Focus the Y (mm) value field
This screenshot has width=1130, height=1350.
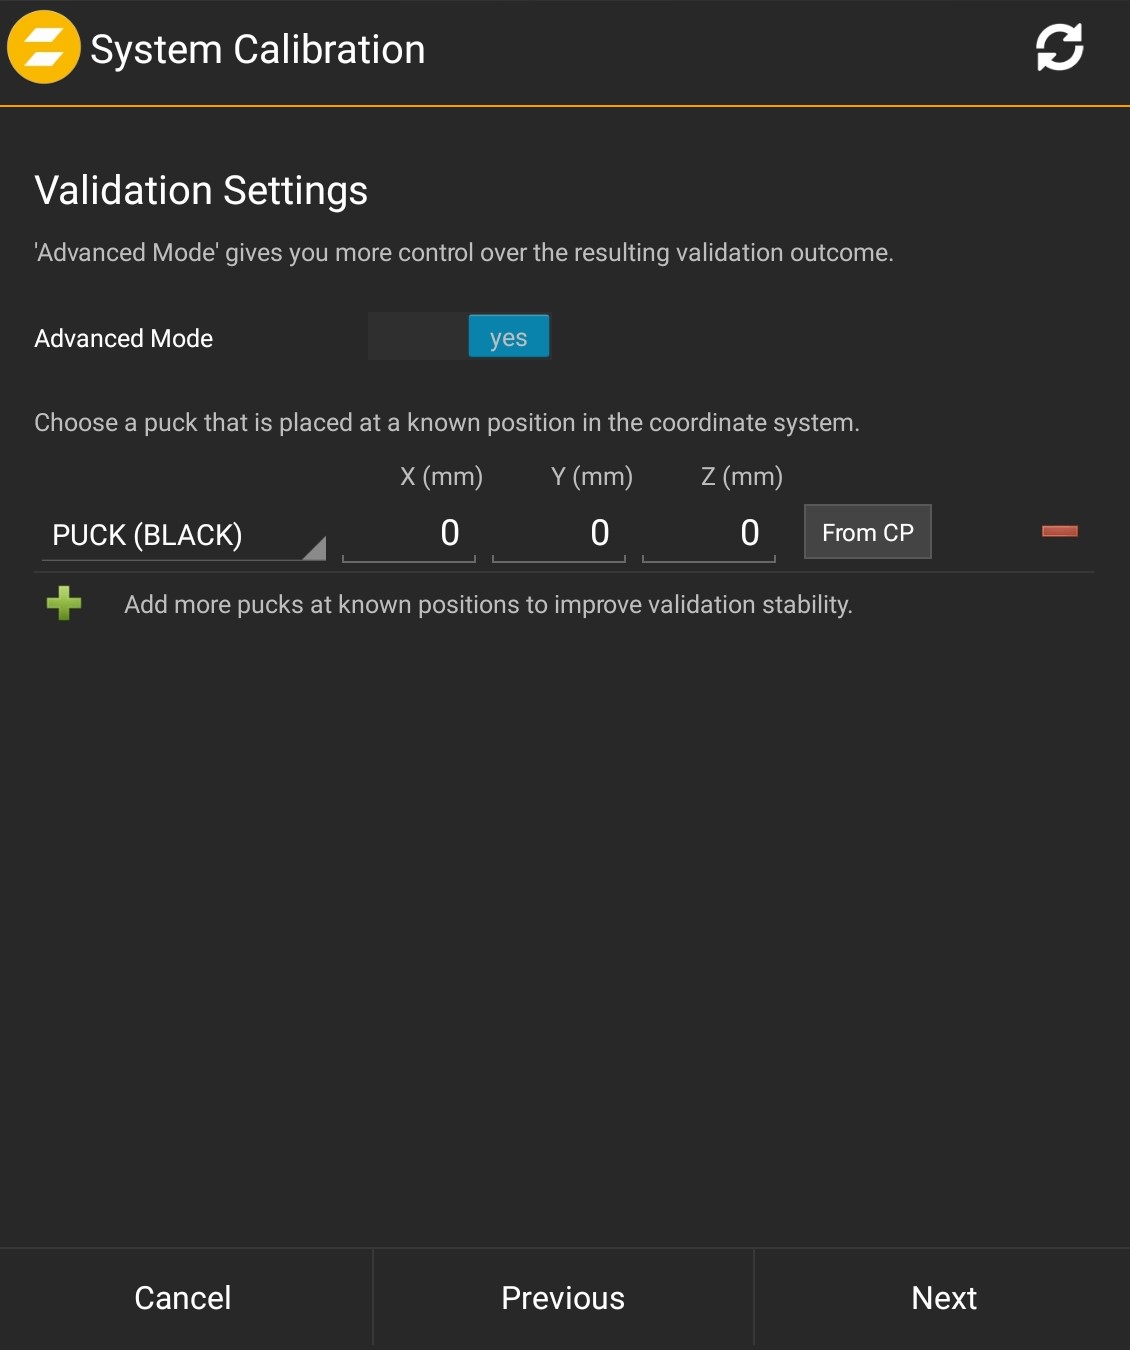pyautogui.click(x=559, y=533)
